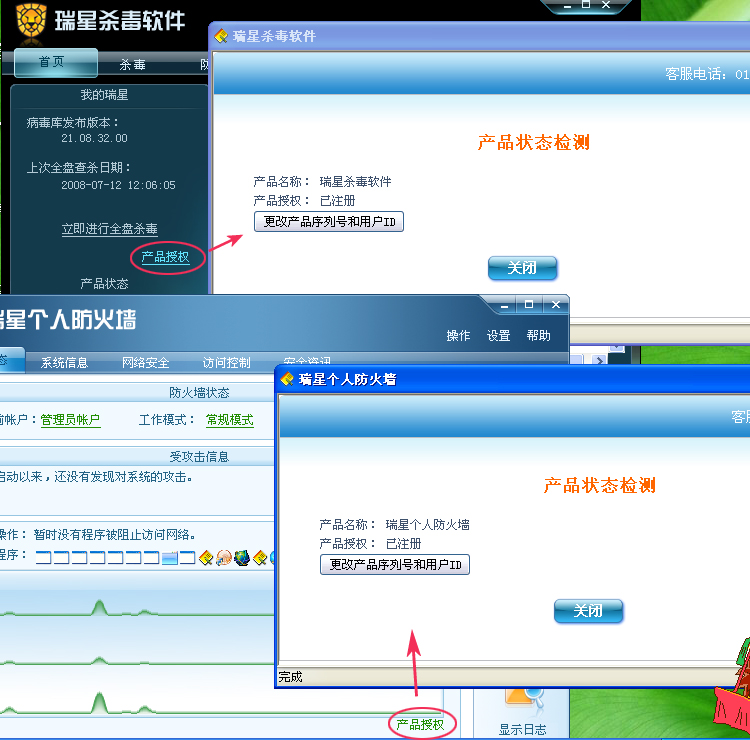Click 关闭 in the antivirus status dialog
Image resolution: width=750 pixels, height=740 pixels.
point(522,268)
